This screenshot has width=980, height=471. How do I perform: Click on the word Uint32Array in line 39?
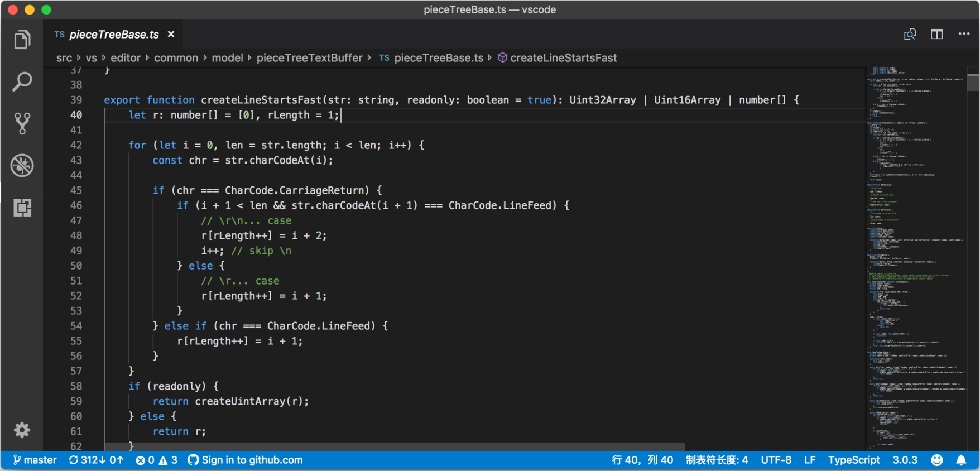pyautogui.click(x=602, y=100)
